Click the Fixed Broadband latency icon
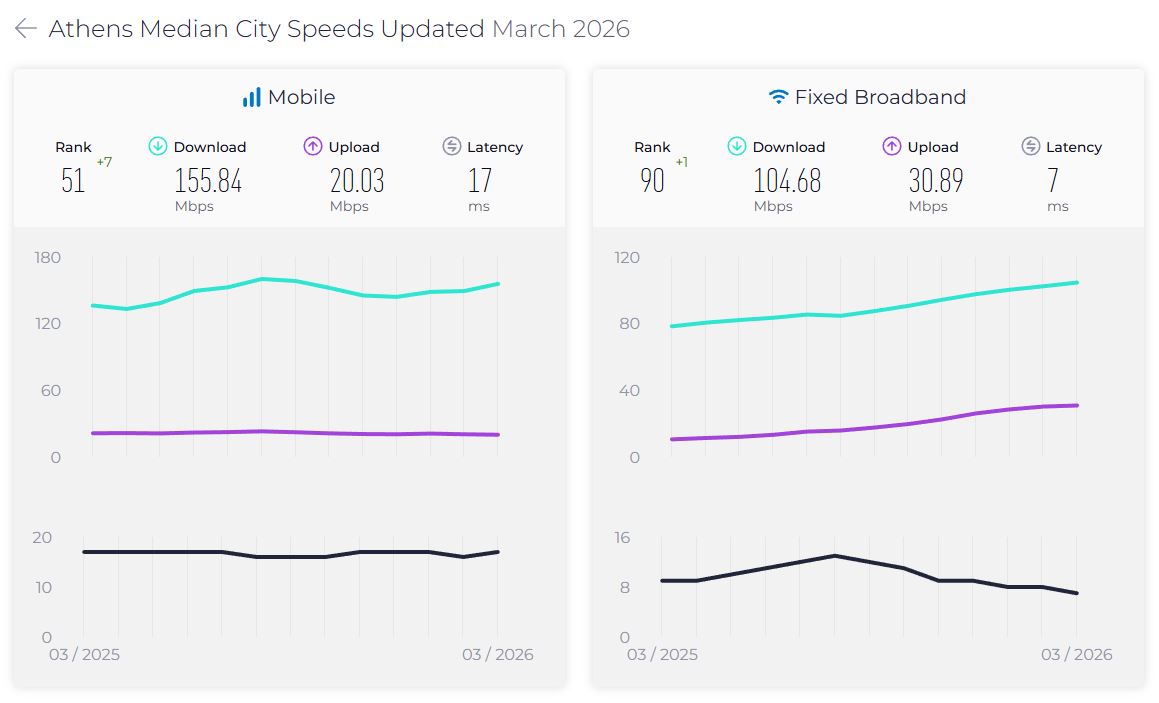 pyautogui.click(x=1031, y=146)
